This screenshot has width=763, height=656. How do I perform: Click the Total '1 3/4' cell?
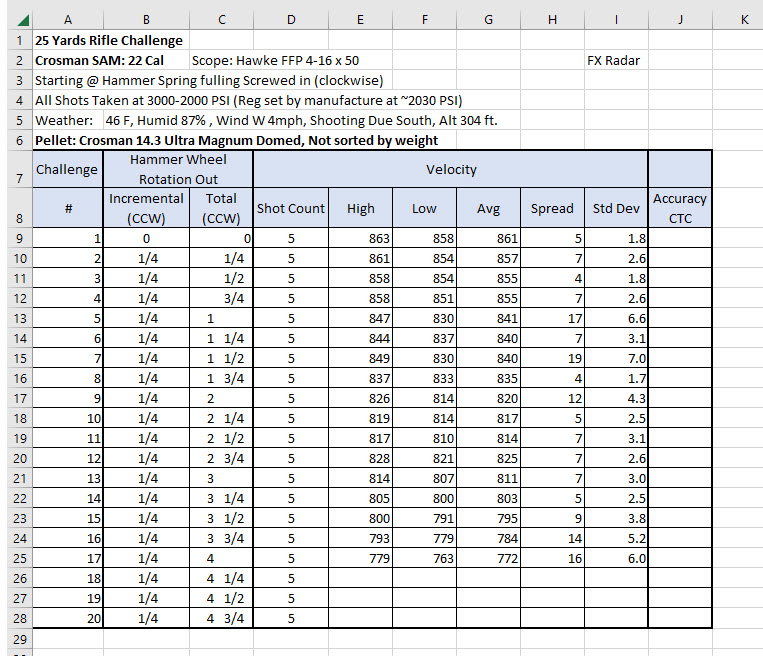pos(221,378)
